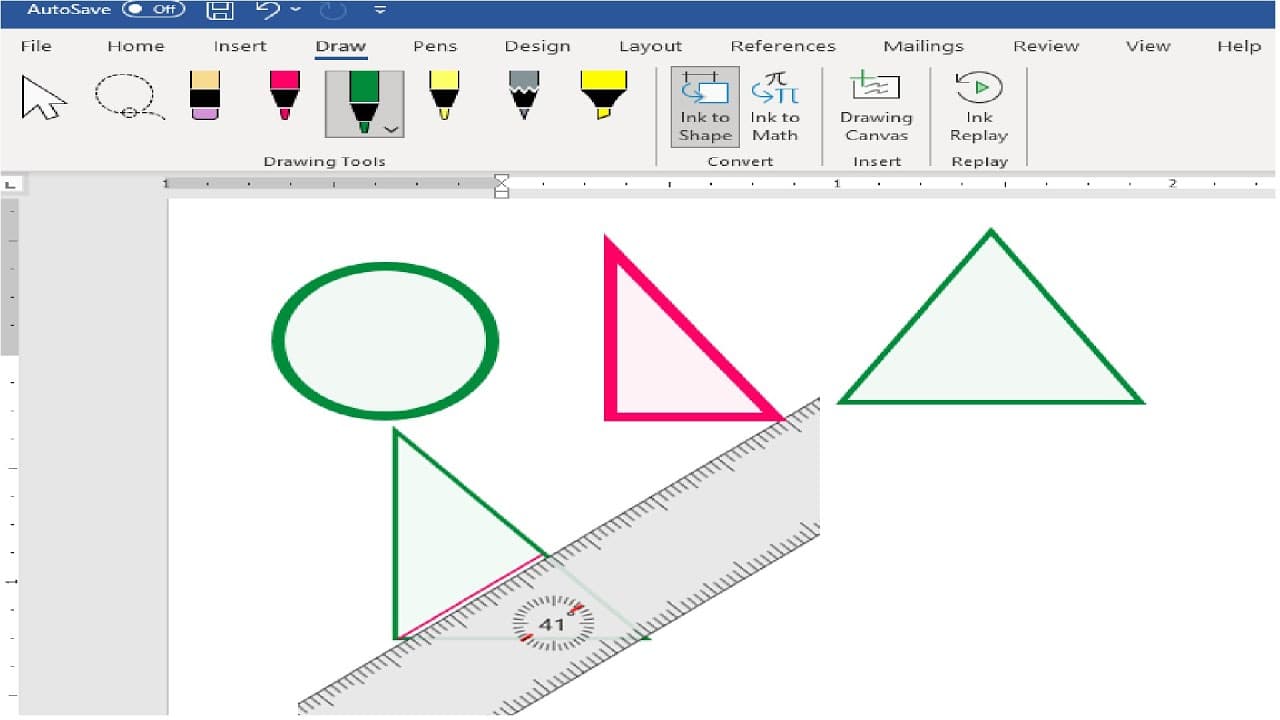Click the Redo button
Screen dimensions: 1280x720
pyautogui.click(x=333, y=11)
